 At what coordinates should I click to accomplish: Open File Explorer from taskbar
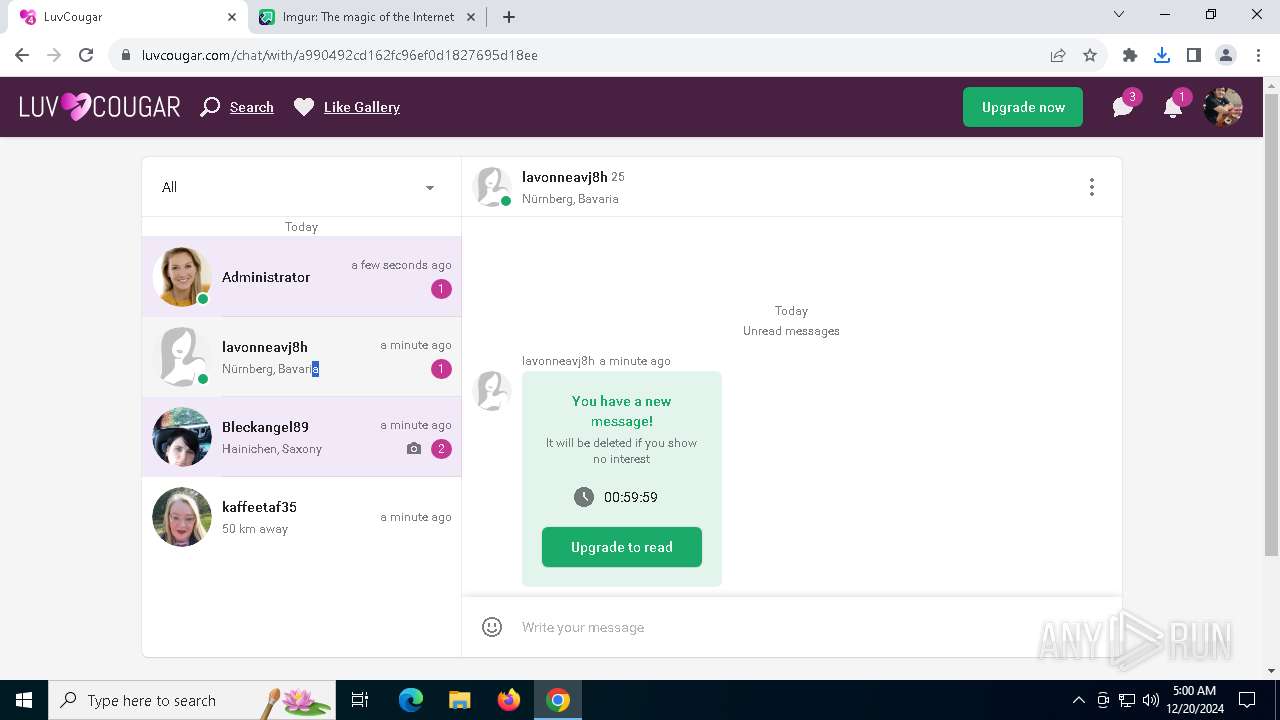(460, 700)
